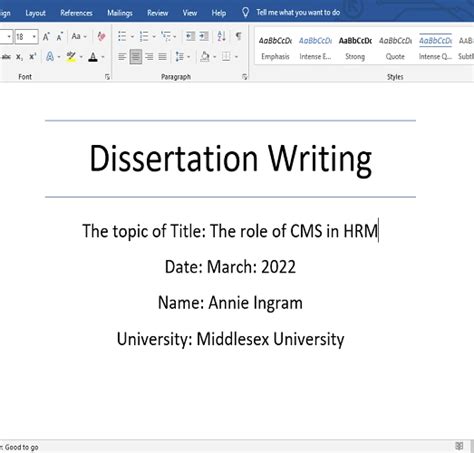Open the Layout tab

click(35, 13)
